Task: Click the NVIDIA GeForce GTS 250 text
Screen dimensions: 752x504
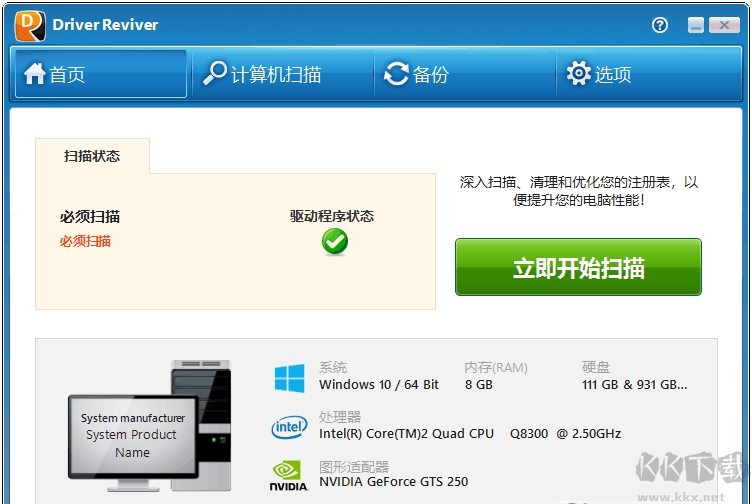Action: point(394,481)
